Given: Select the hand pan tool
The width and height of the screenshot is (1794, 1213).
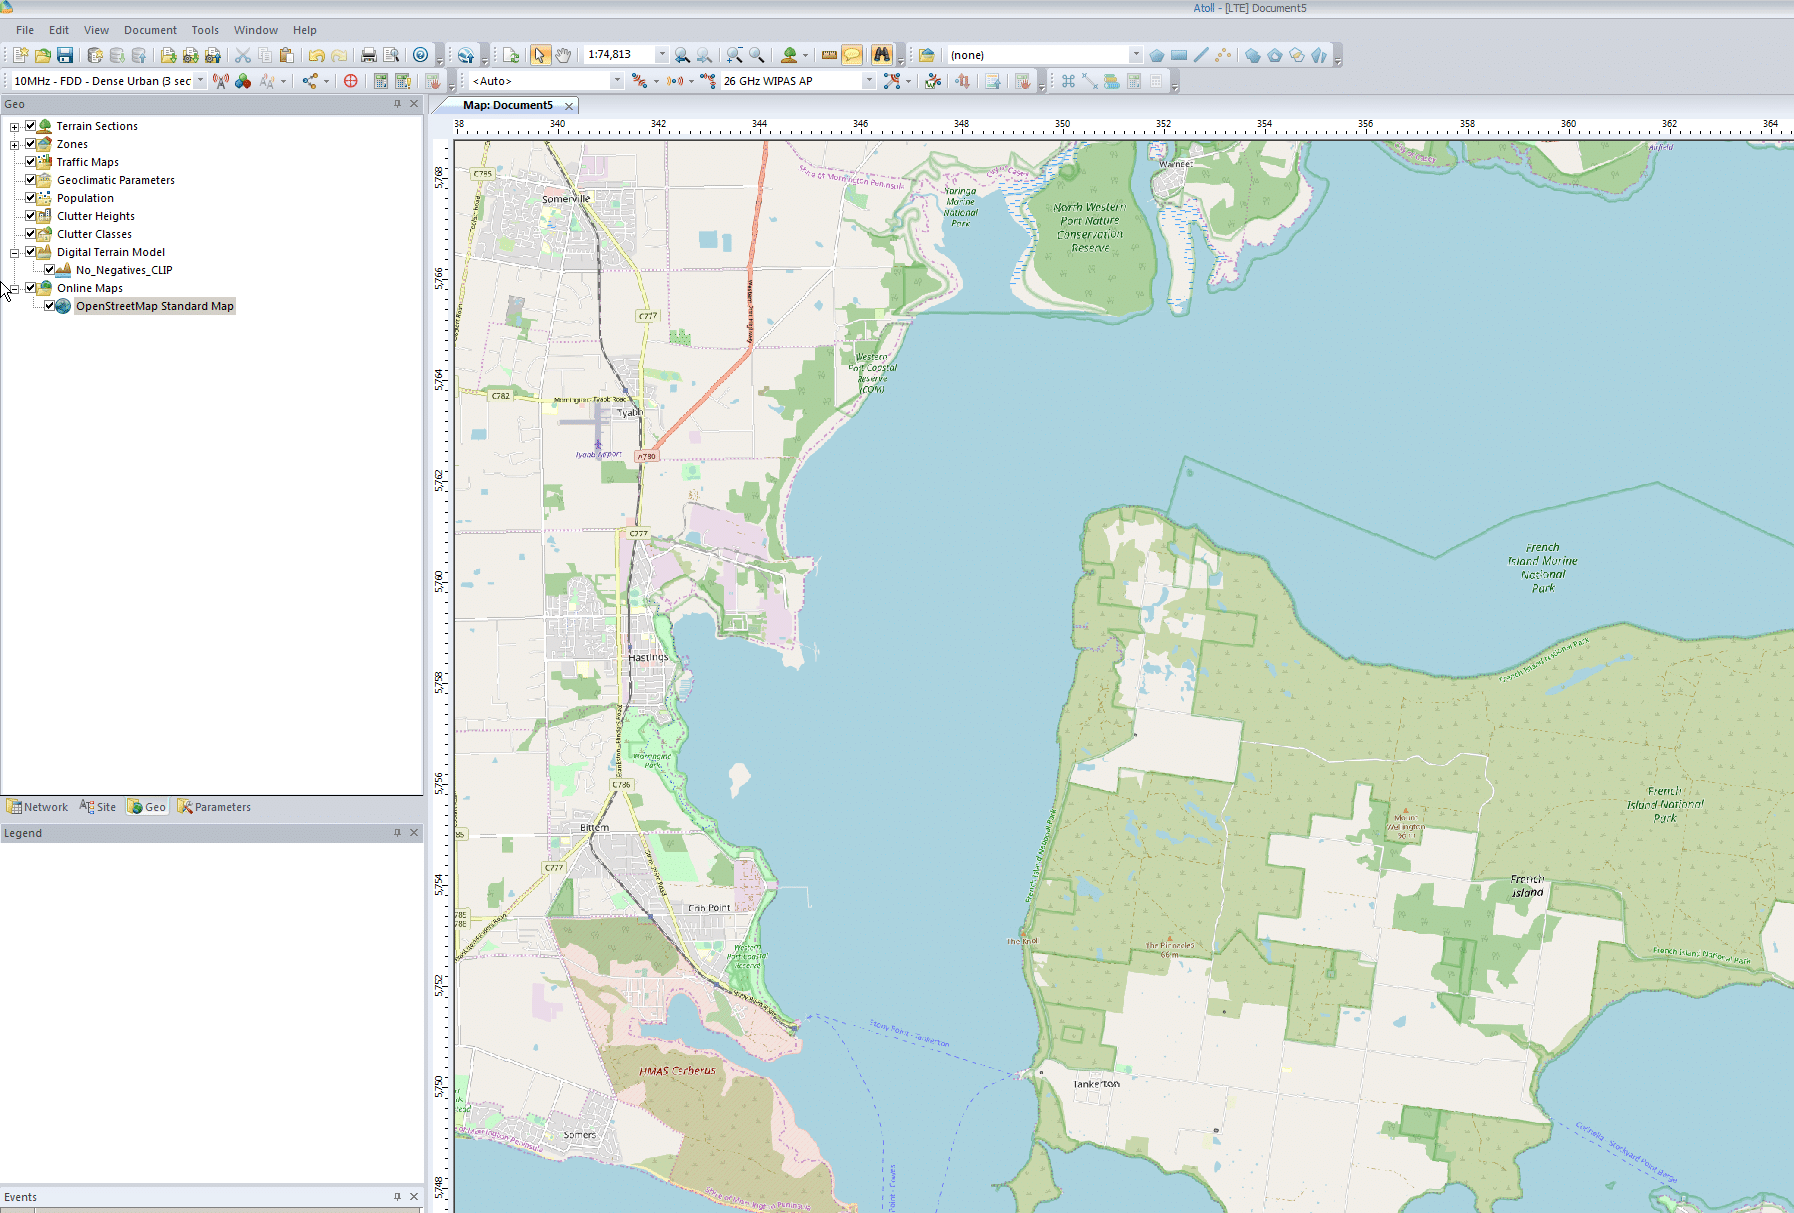Looking at the screenshot, I should click(562, 55).
